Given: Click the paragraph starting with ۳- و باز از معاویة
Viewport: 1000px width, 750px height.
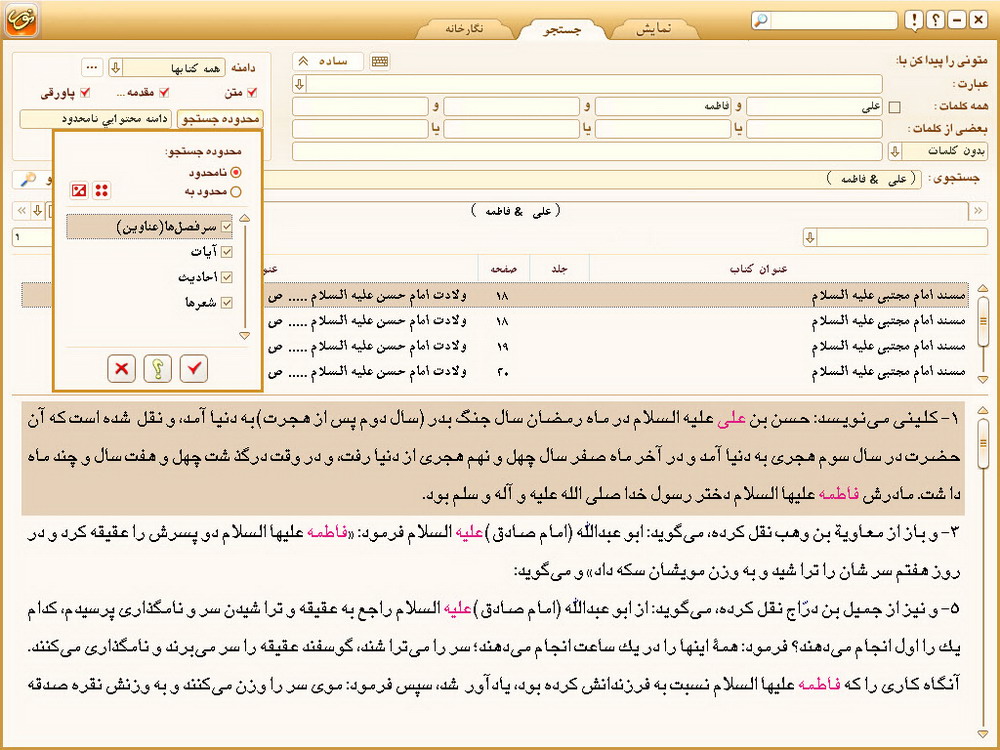Looking at the screenshot, I should pyautogui.click(x=493, y=552).
